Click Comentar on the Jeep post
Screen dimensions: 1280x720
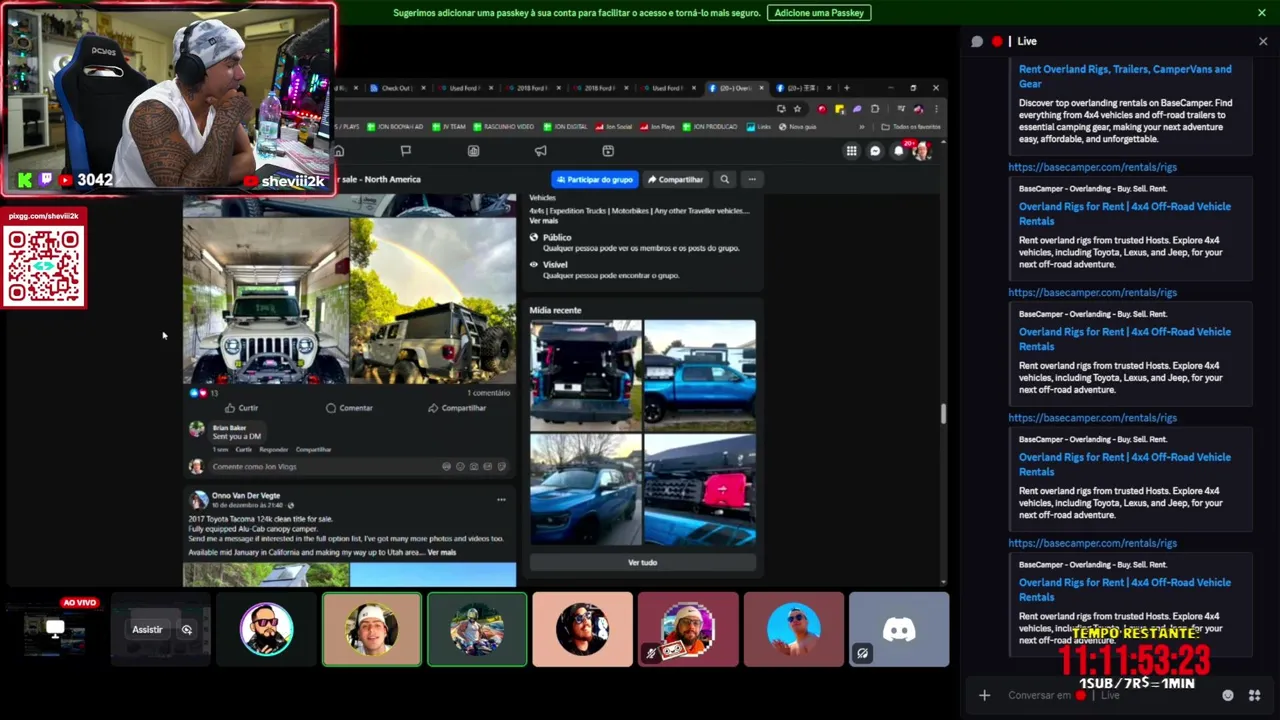point(349,408)
